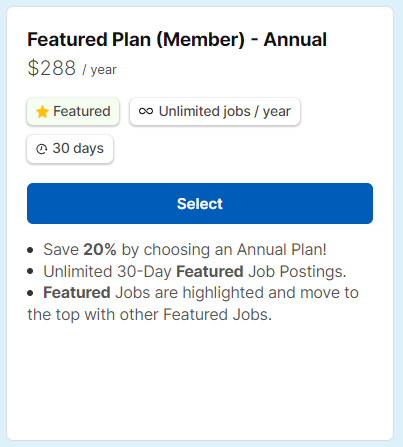403x447 pixels.
Task: Click the infinity symbol icon
Action: point(146,111)
